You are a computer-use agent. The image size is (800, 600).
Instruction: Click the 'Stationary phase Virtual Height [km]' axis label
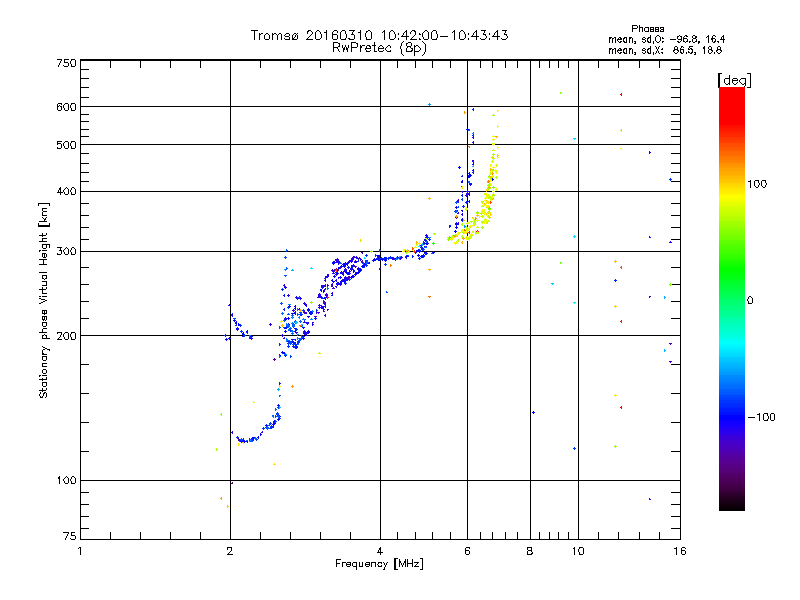pyautogui.click(x=44, y=300)
